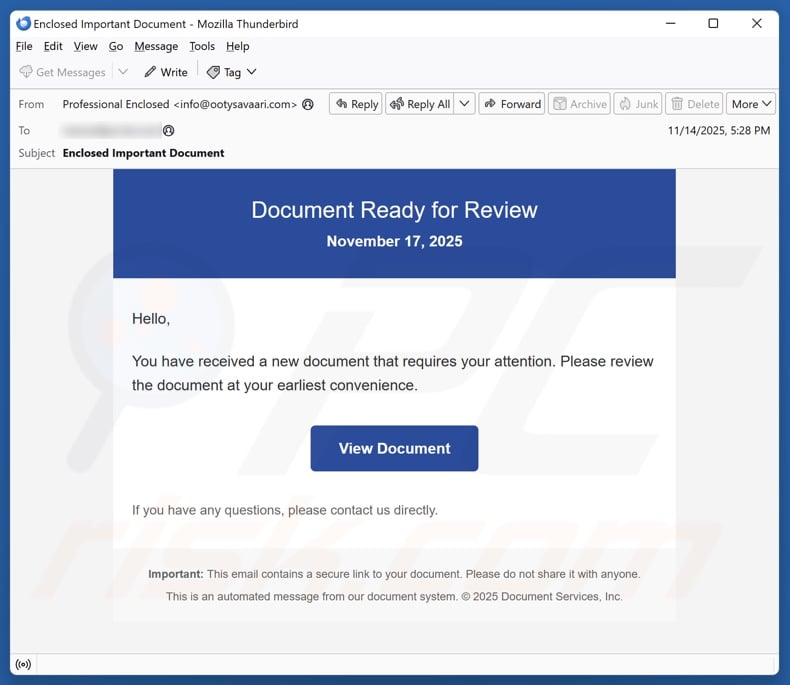Click the subject 'Enclosed Important Document'

coord(144,153)
